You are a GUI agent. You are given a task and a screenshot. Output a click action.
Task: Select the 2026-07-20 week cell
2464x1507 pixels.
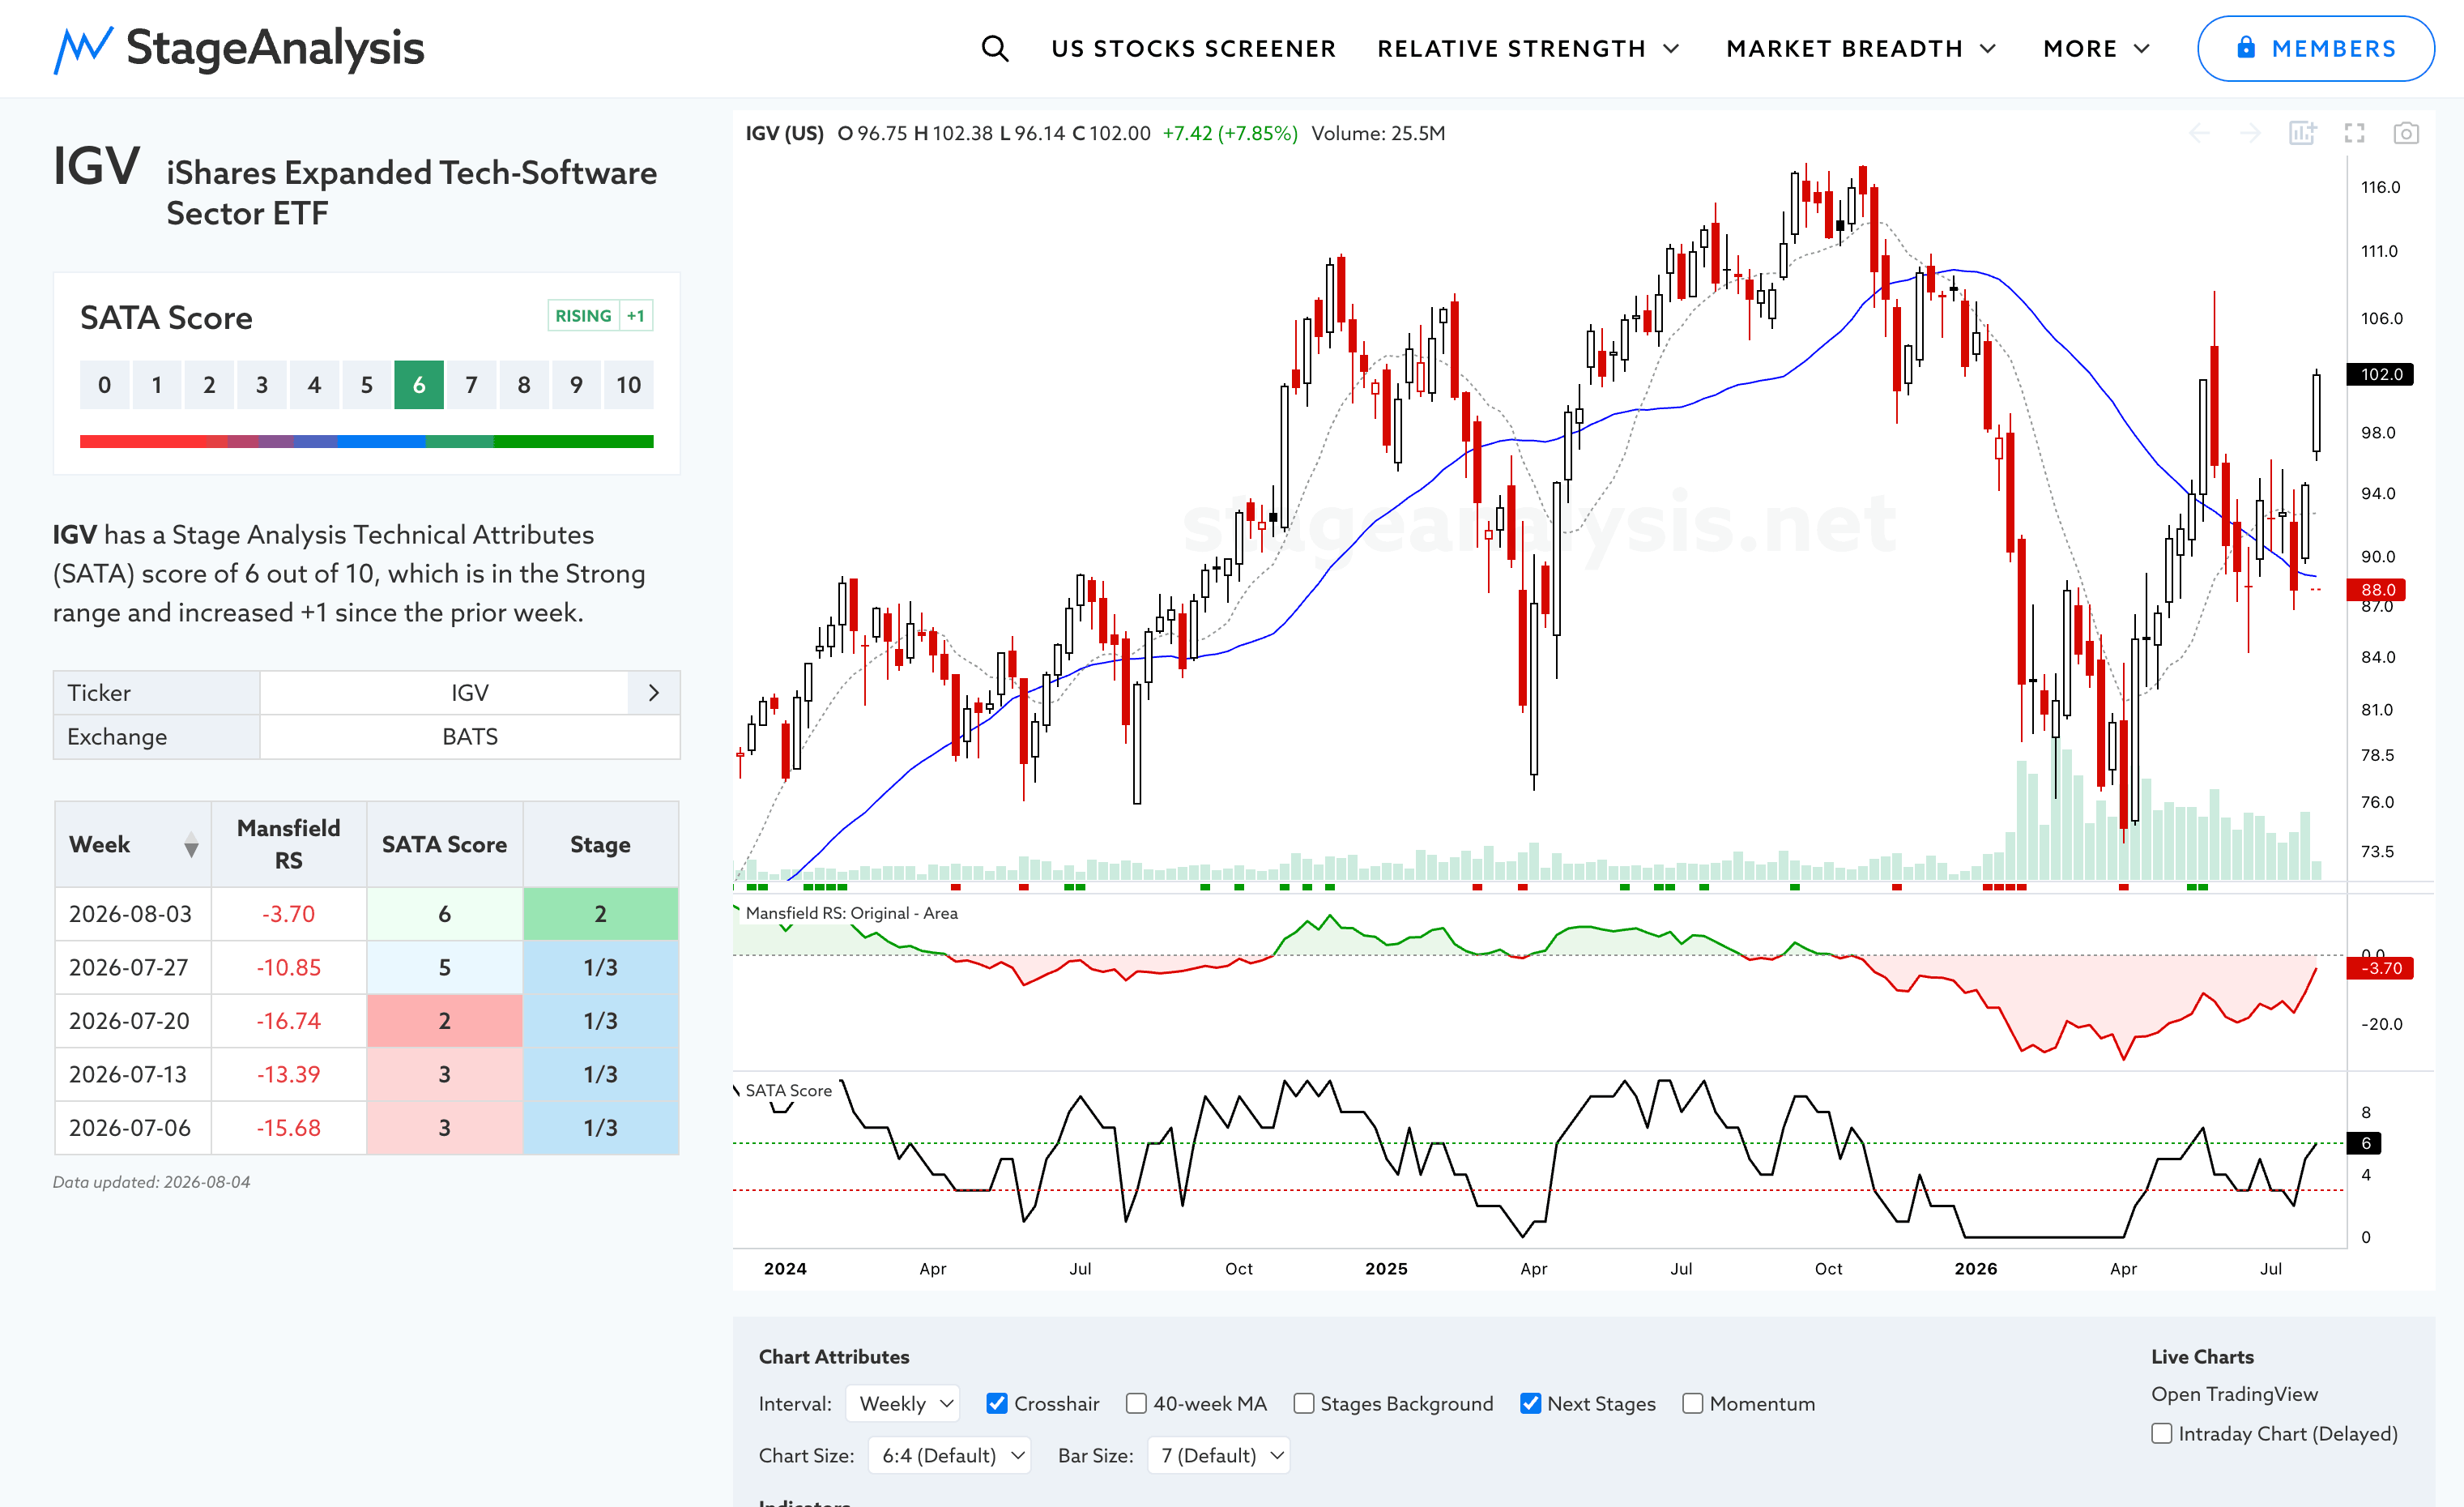(x=132, y=1021)
